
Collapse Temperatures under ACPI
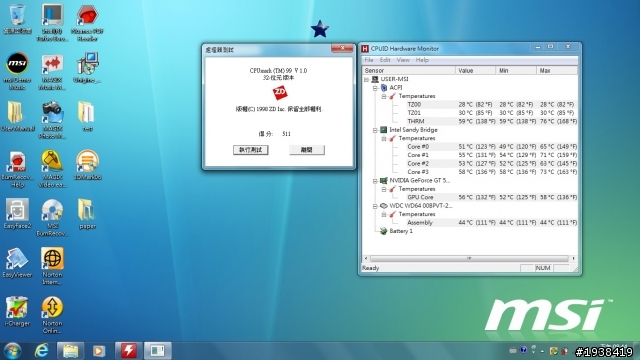point(384,96)
